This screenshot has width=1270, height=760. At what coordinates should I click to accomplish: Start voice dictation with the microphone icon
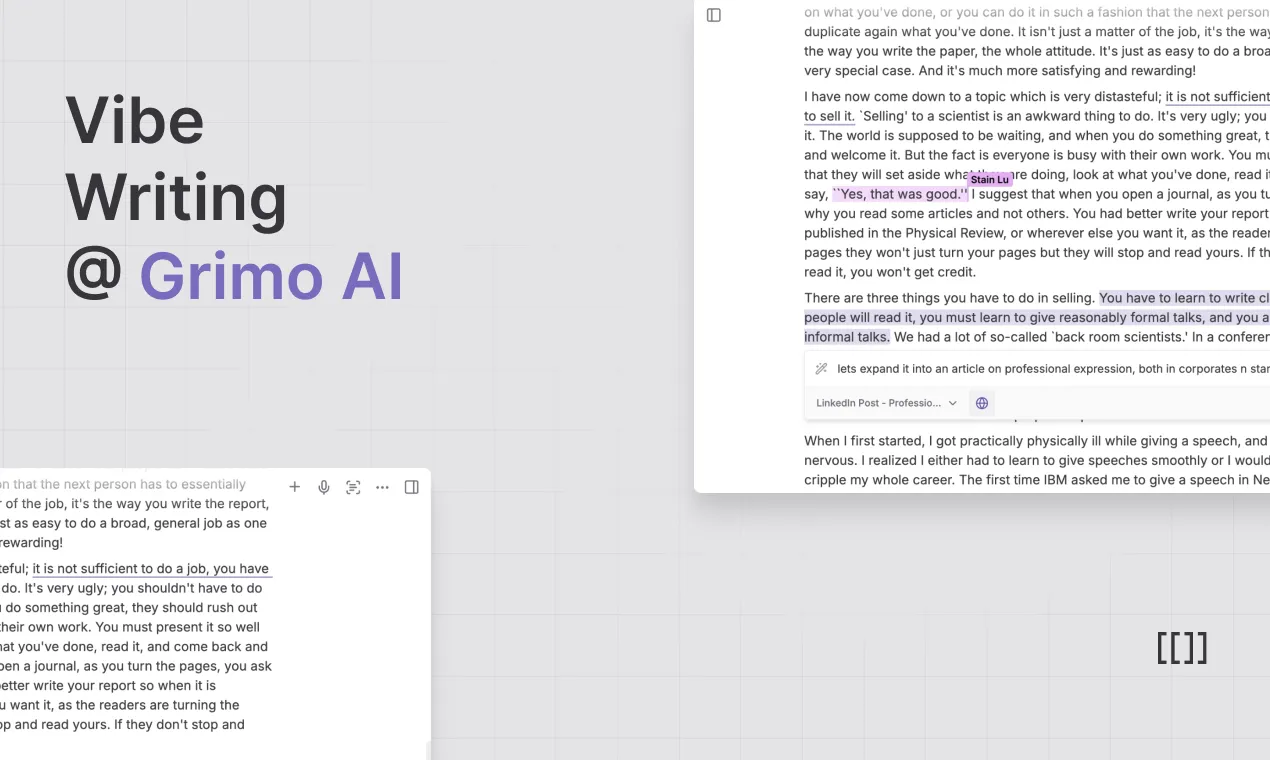[x=323, y=486]
